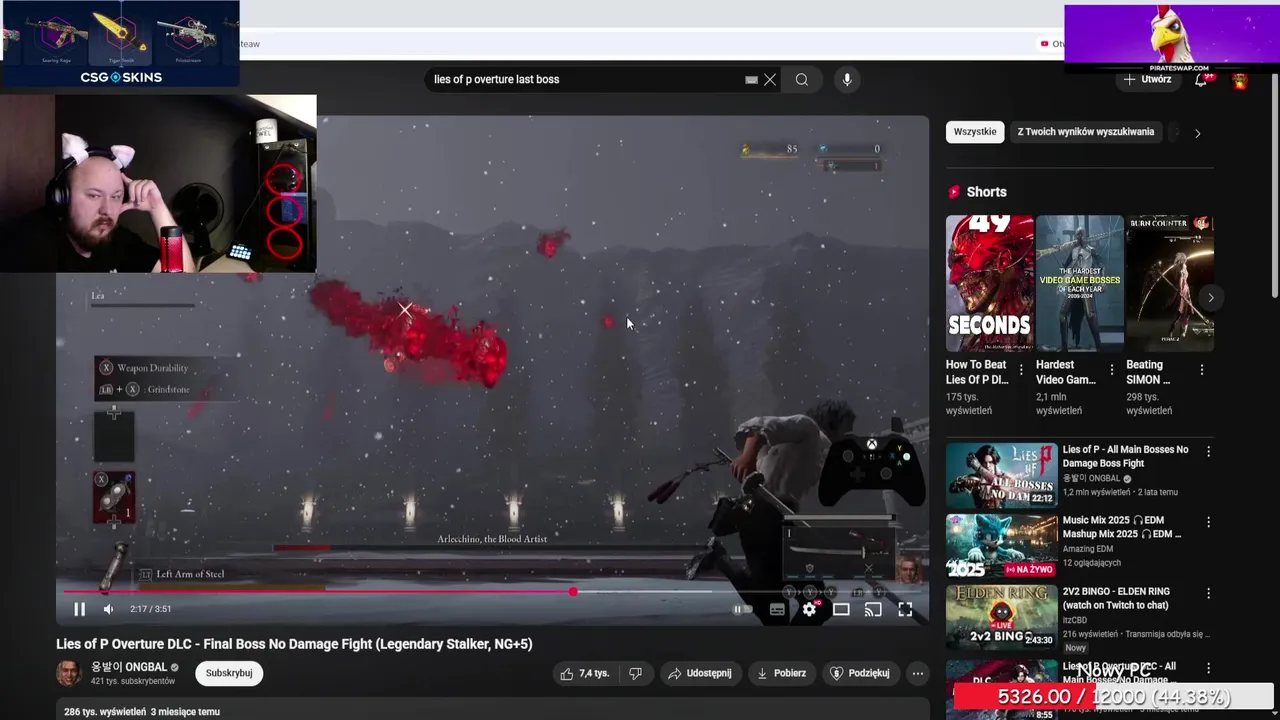Open '2V2 BINGO - ELDEN RING' video
The height and width of the screenshot is (720, 1280).
(x=1001, y=617)
